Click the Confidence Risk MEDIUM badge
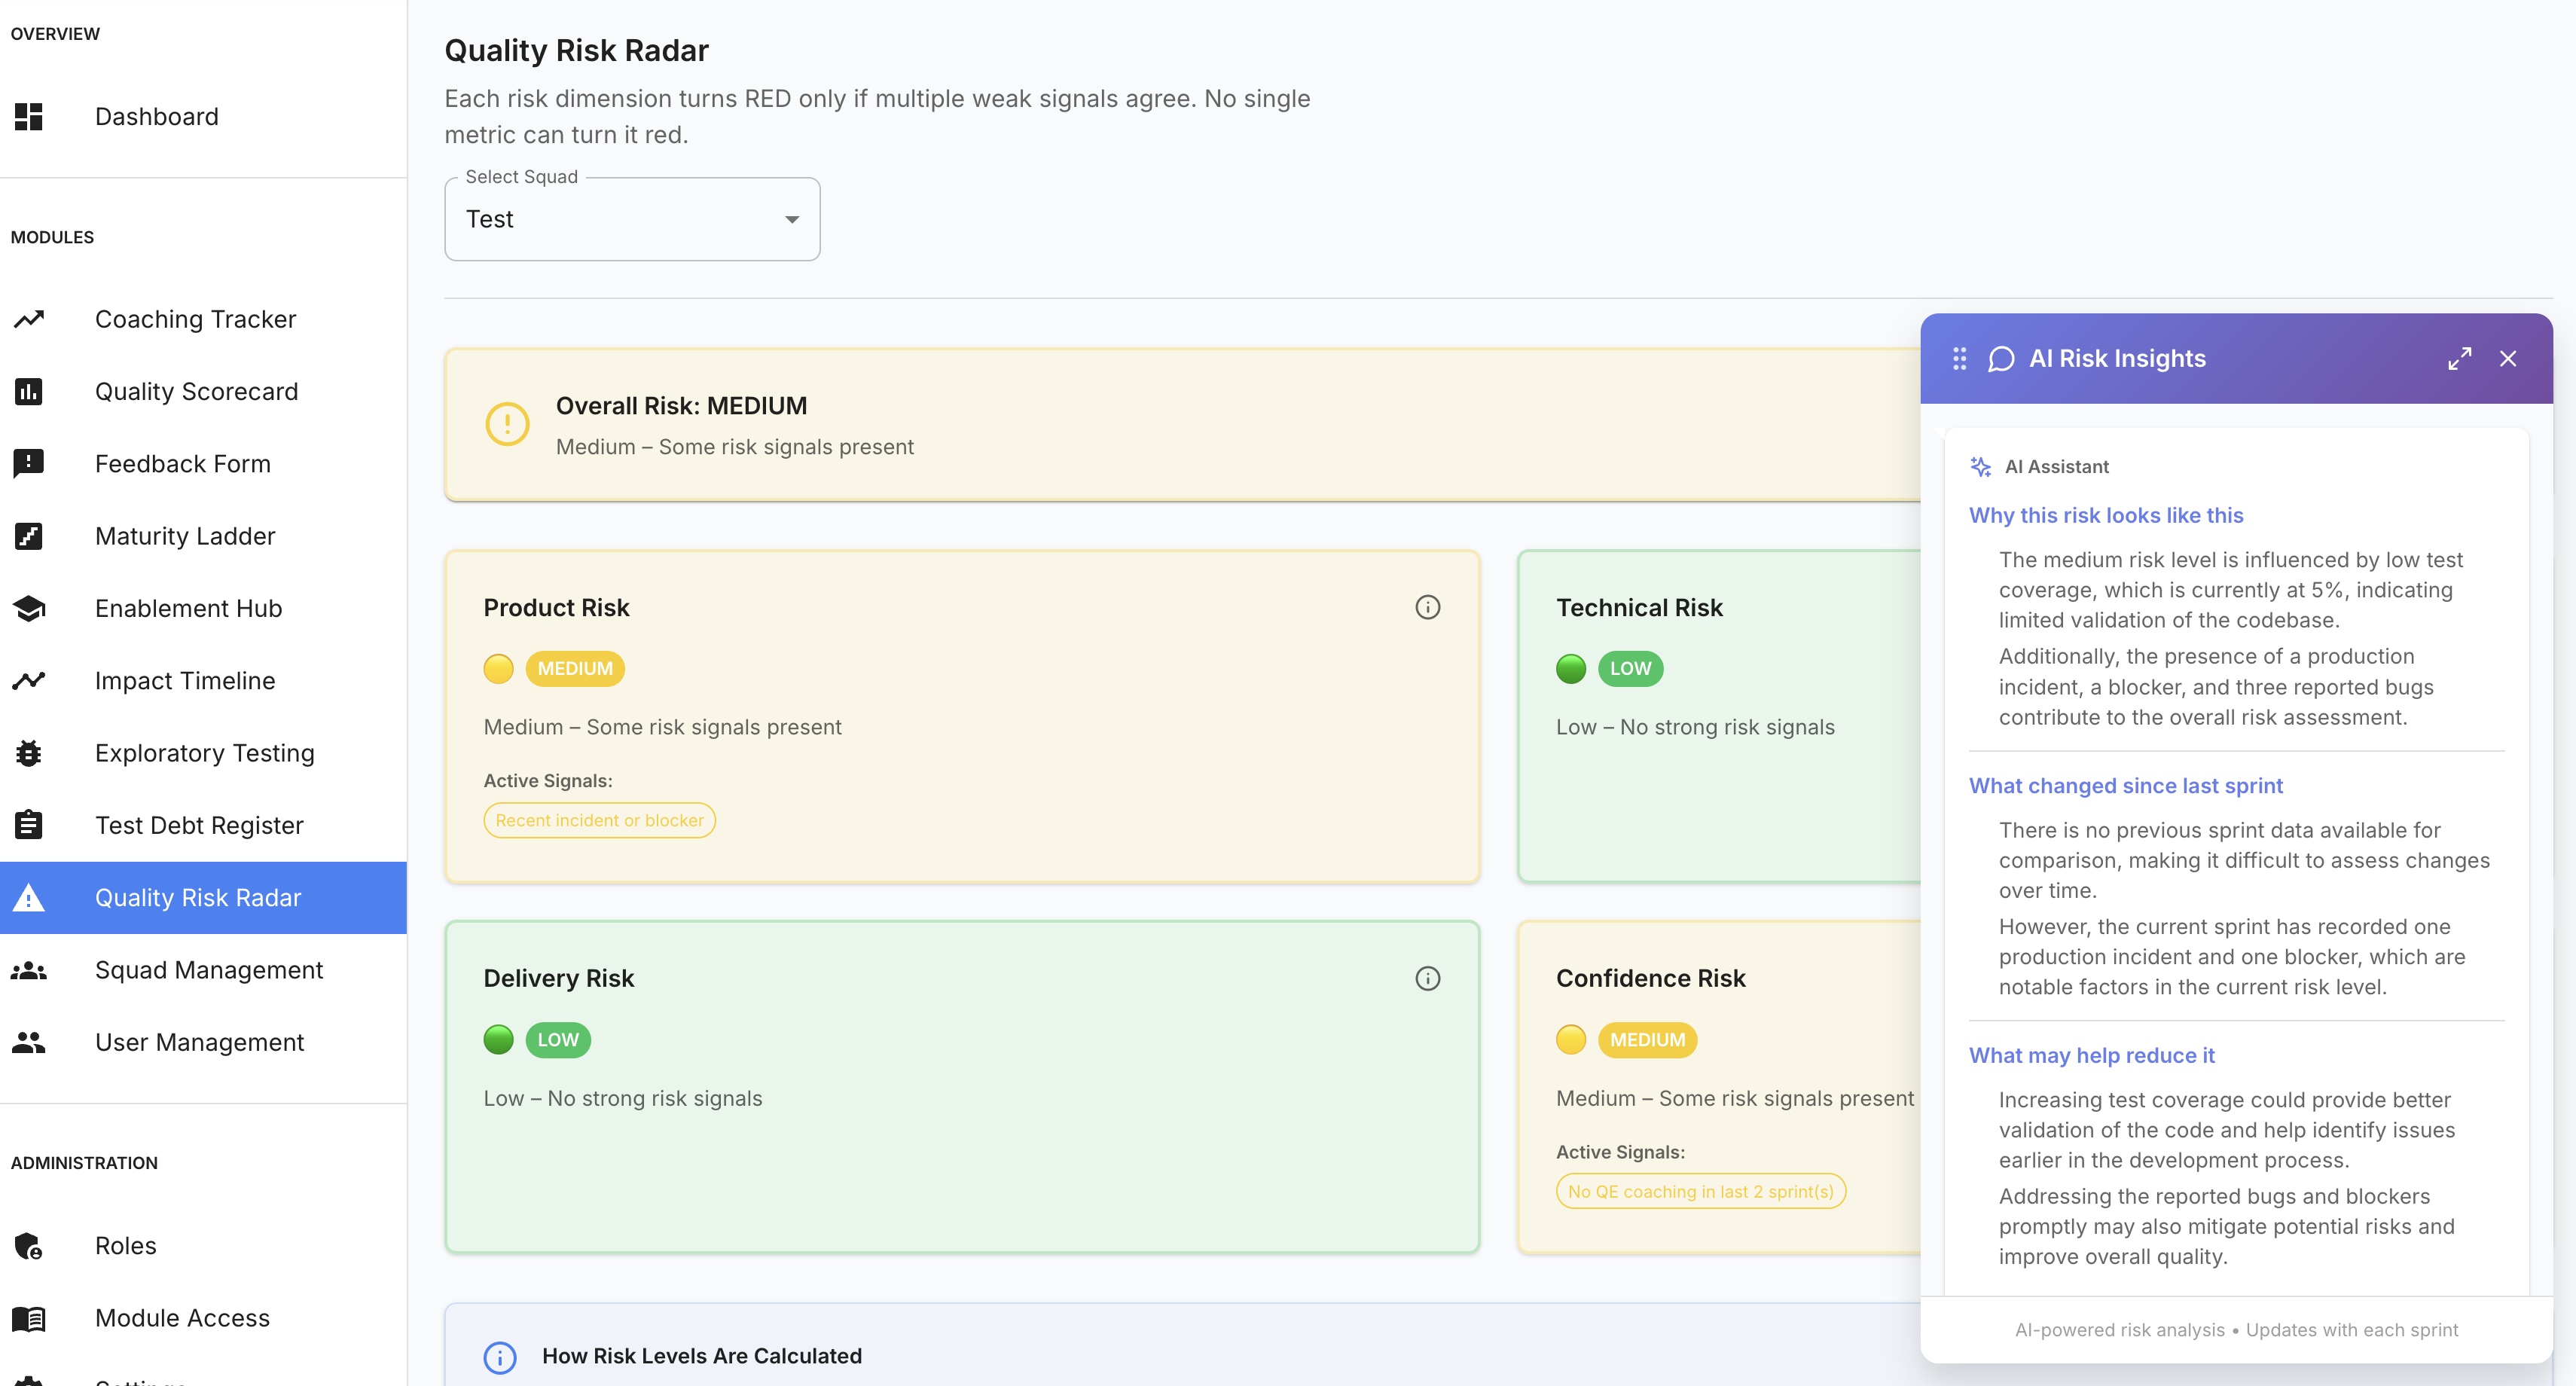This screenshot has height=1386, width=2576. click(1647, 1040)
